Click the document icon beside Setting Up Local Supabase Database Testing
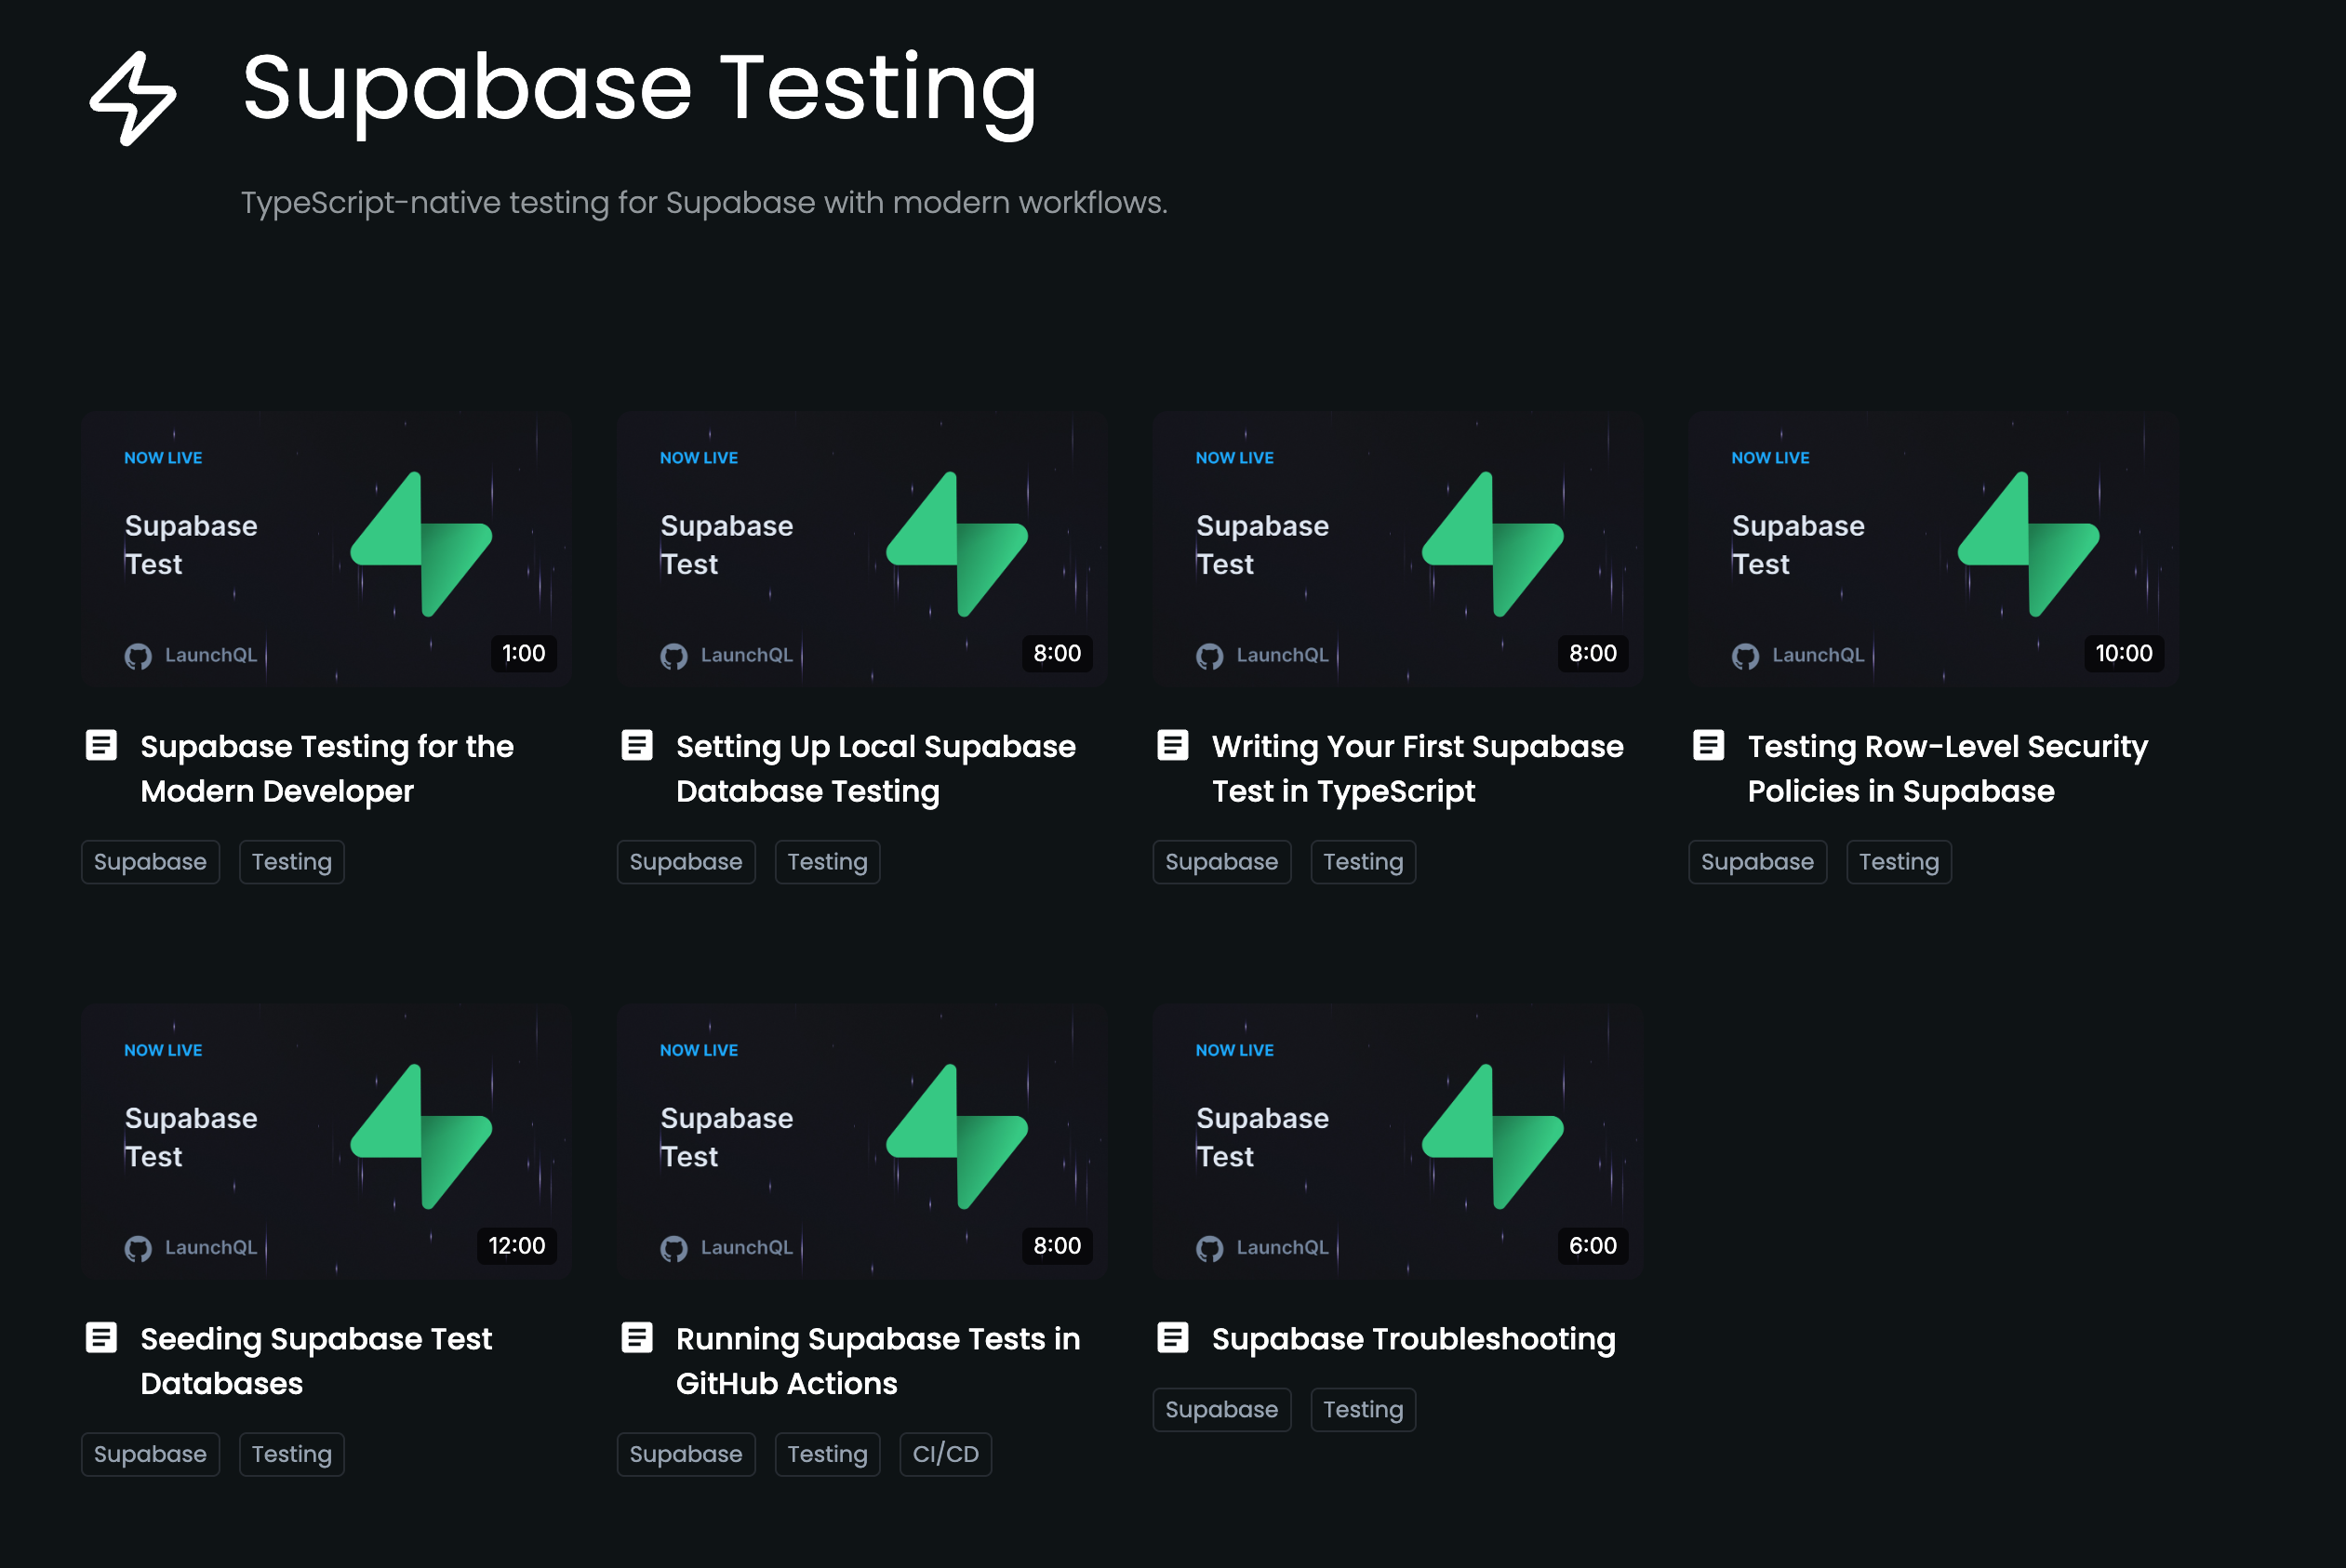Screen dimensions: 2346x1568 (x=638, y=745)
